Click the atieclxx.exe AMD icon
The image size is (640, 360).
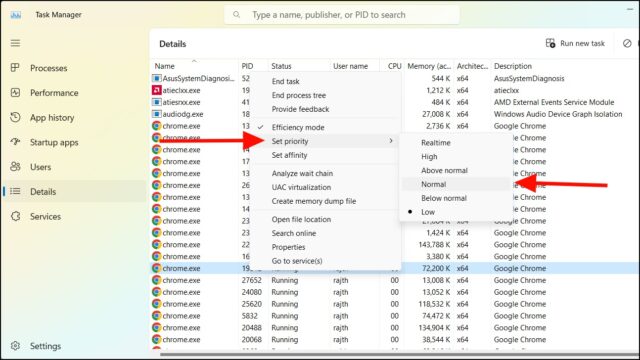tap(156, 90)
